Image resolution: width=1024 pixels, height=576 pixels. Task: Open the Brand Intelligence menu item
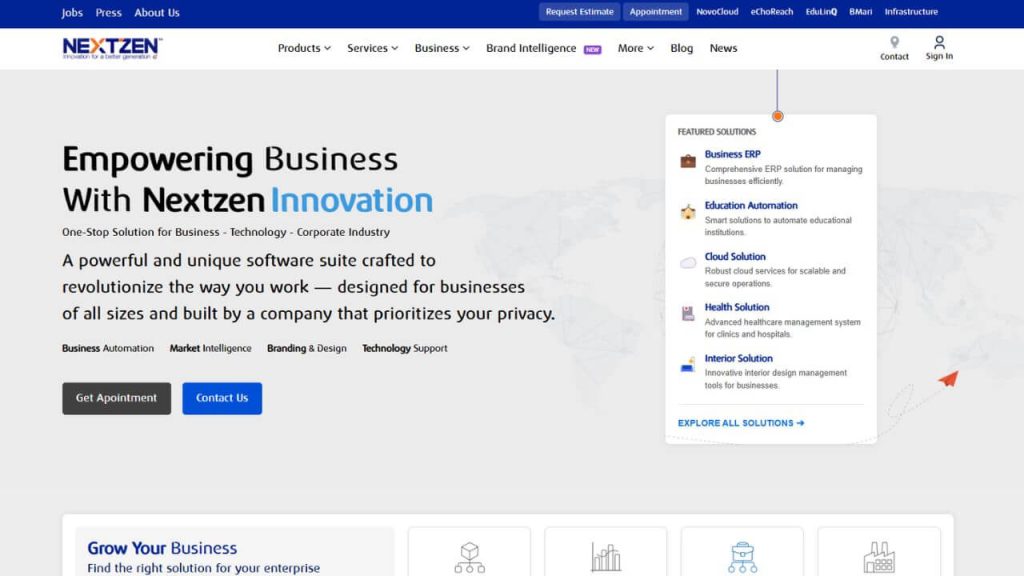point(531,48)
